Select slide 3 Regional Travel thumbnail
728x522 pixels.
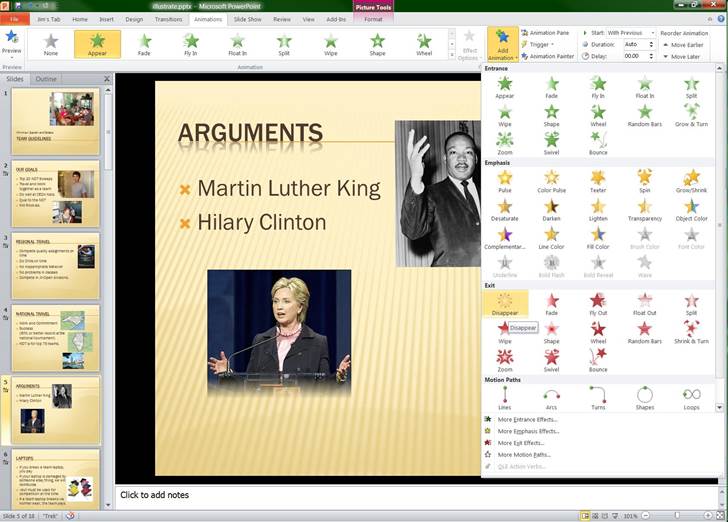[x=56, y=266]
